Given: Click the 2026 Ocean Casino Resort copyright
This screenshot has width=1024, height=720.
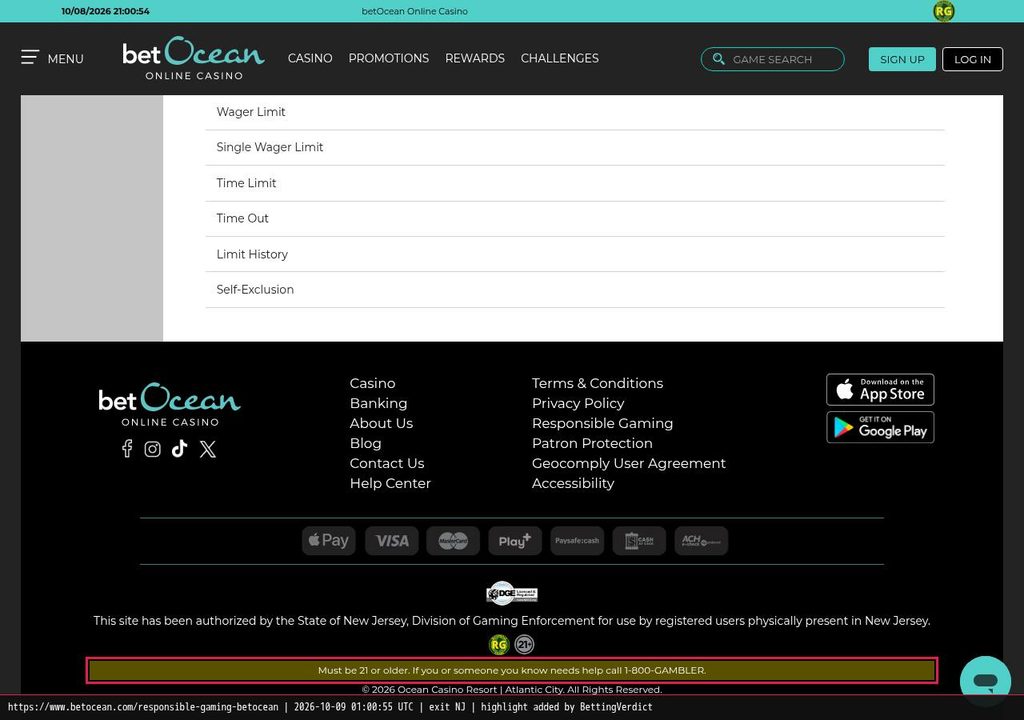Looking at the screenshot, I should coord(512,689).
